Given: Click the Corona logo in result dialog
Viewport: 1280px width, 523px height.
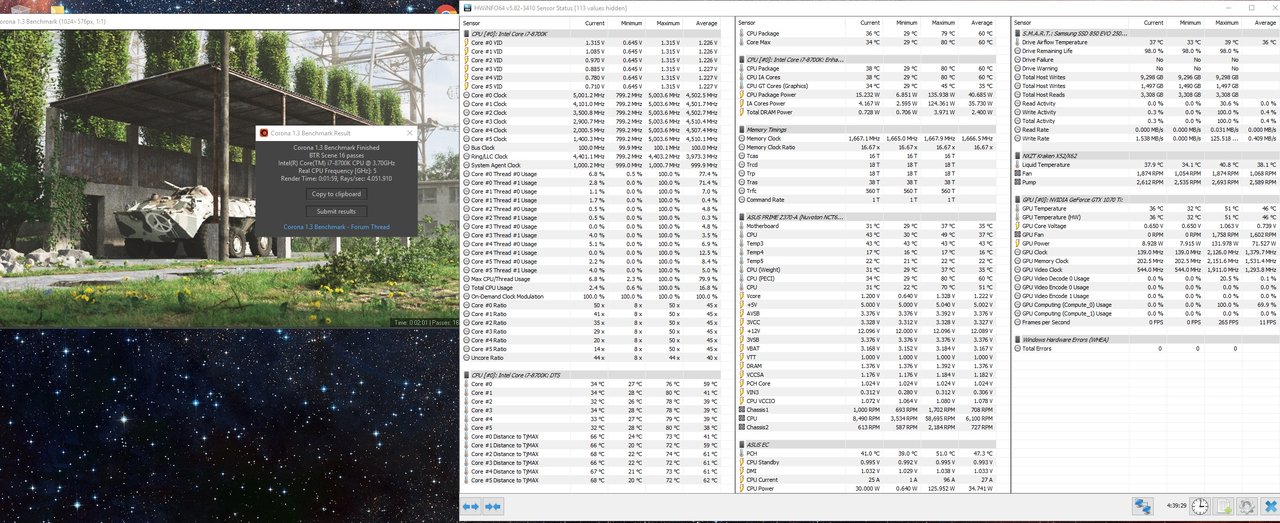Looking at the screenshot, I should coord(264,132).
